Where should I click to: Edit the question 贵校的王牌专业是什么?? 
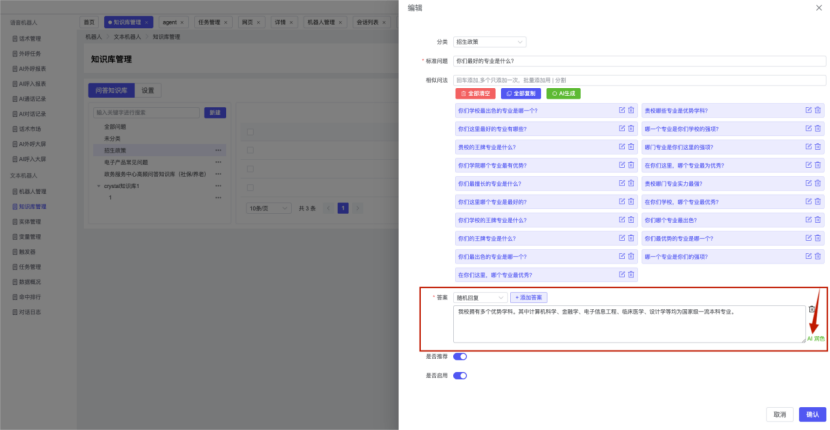pos(622,147)
